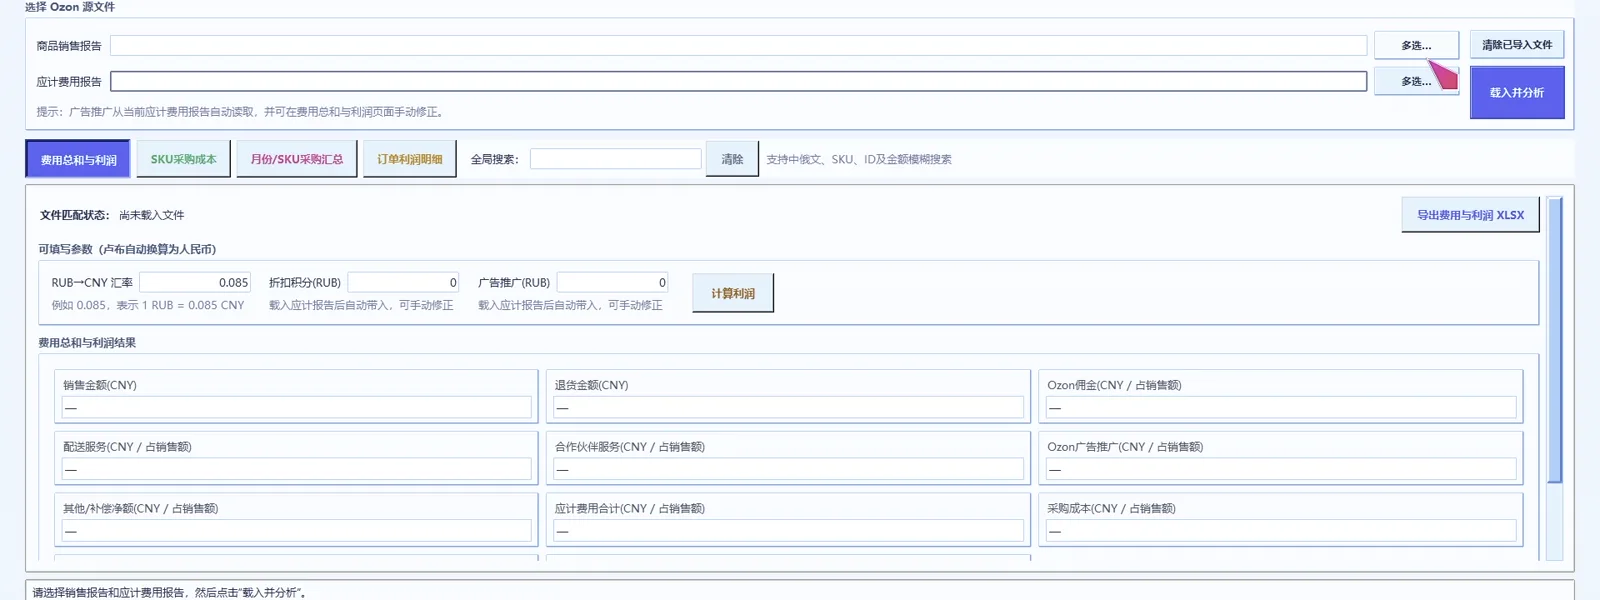Click the 折扣积分(RUB) input field
The image size is (1600, 600).
pos(403,283)
